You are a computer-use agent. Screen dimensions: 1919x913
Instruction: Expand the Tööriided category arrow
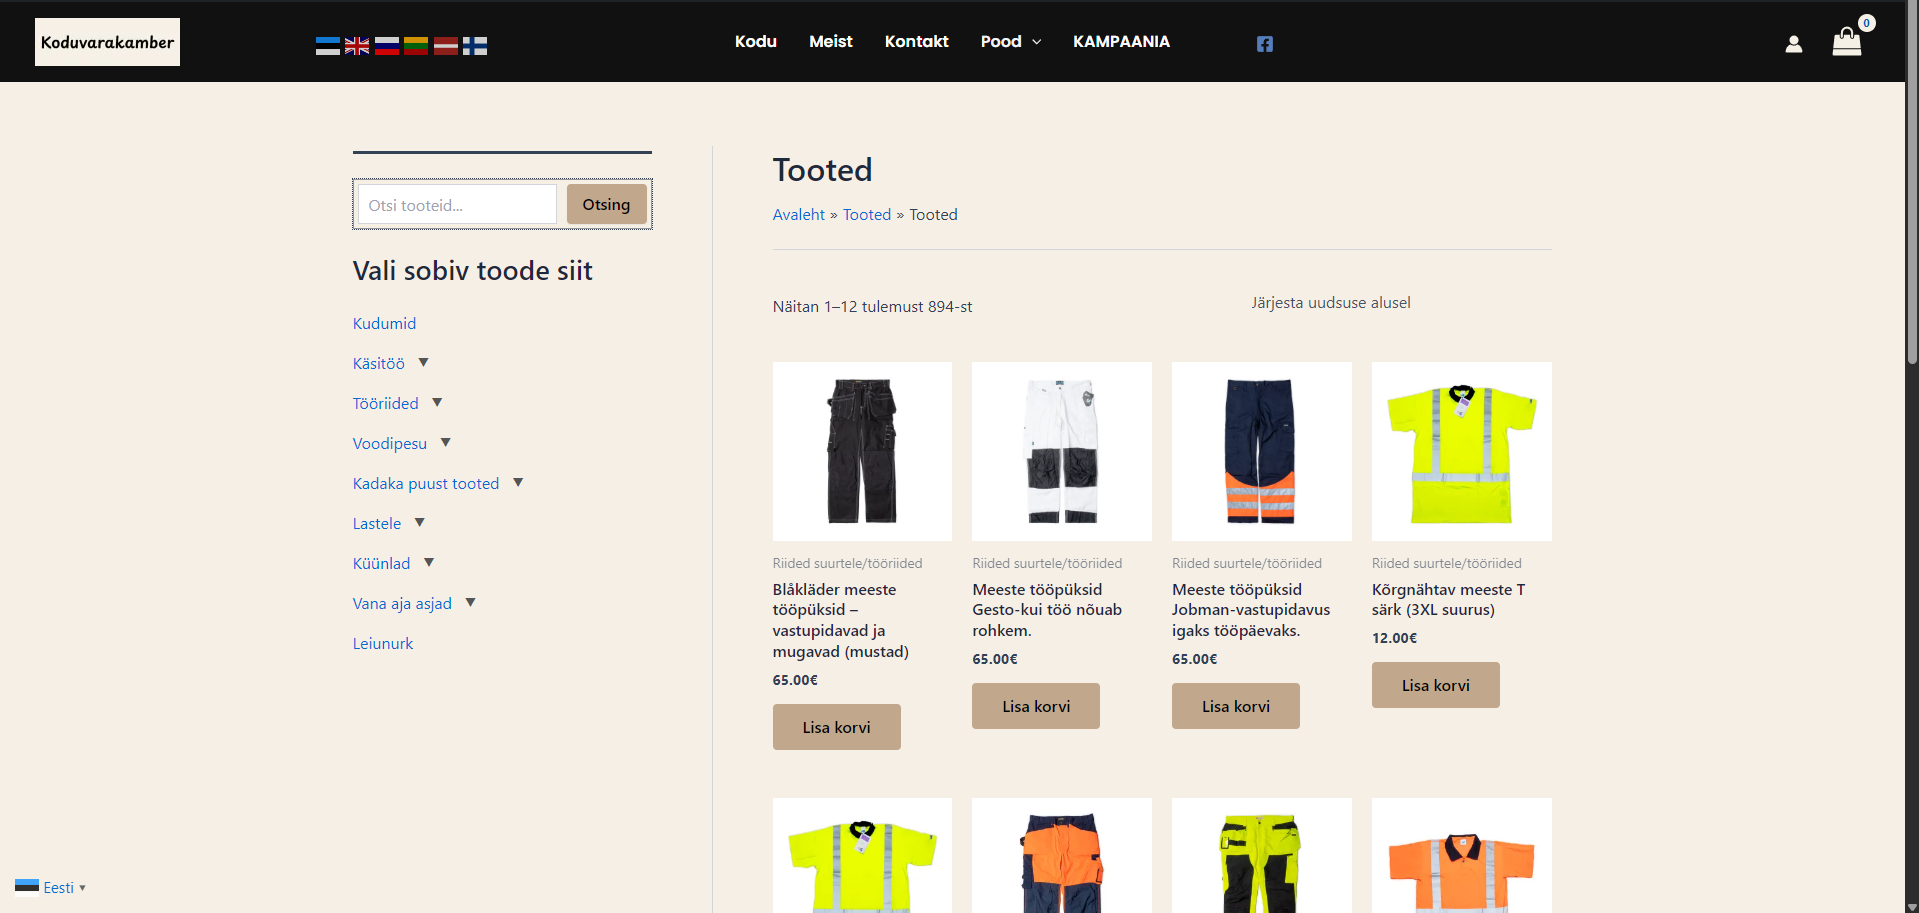[x=437, y=402]
